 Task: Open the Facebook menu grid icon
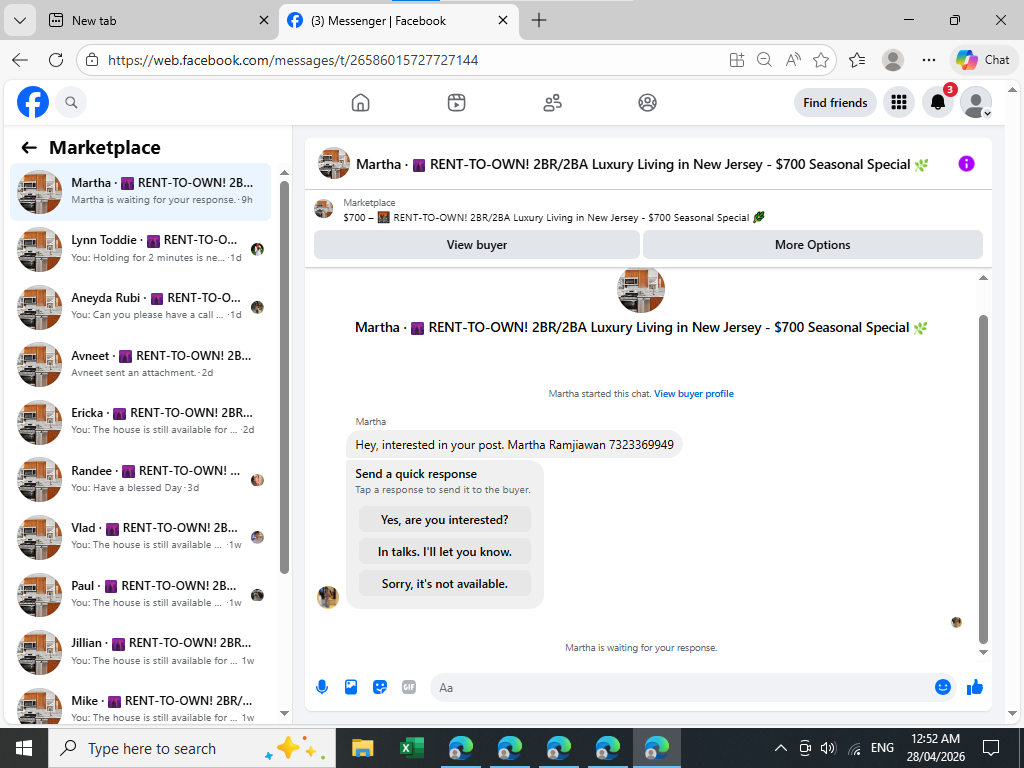coord(899,103)
